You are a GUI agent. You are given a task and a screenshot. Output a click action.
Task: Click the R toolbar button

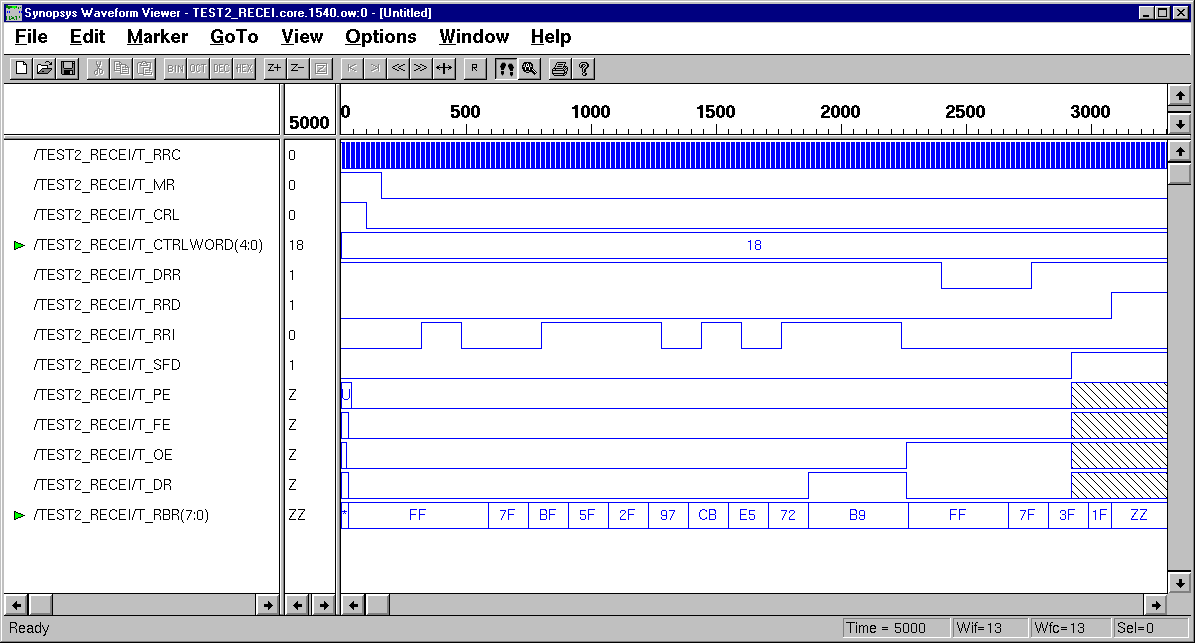pyautogui.click(x=475, y=69)
